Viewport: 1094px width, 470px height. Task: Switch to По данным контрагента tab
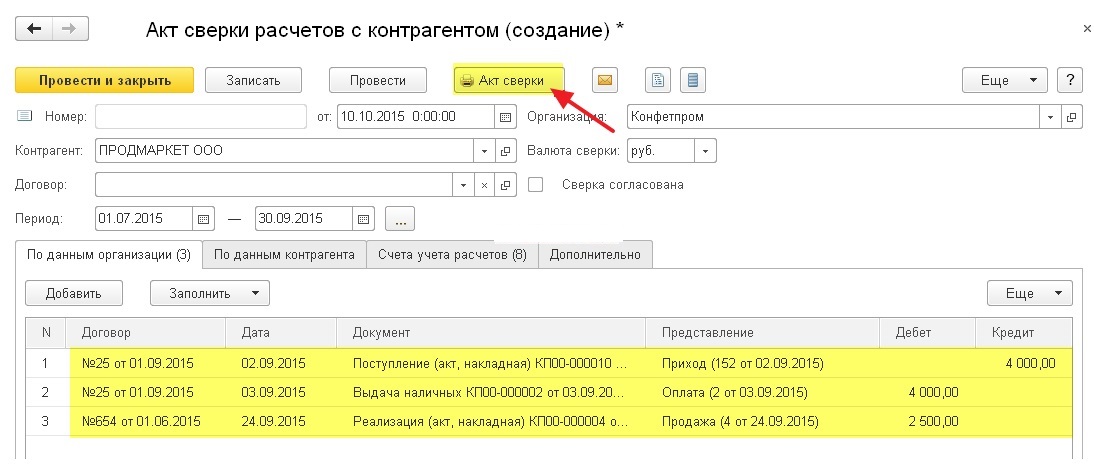(x=285, y=255)
